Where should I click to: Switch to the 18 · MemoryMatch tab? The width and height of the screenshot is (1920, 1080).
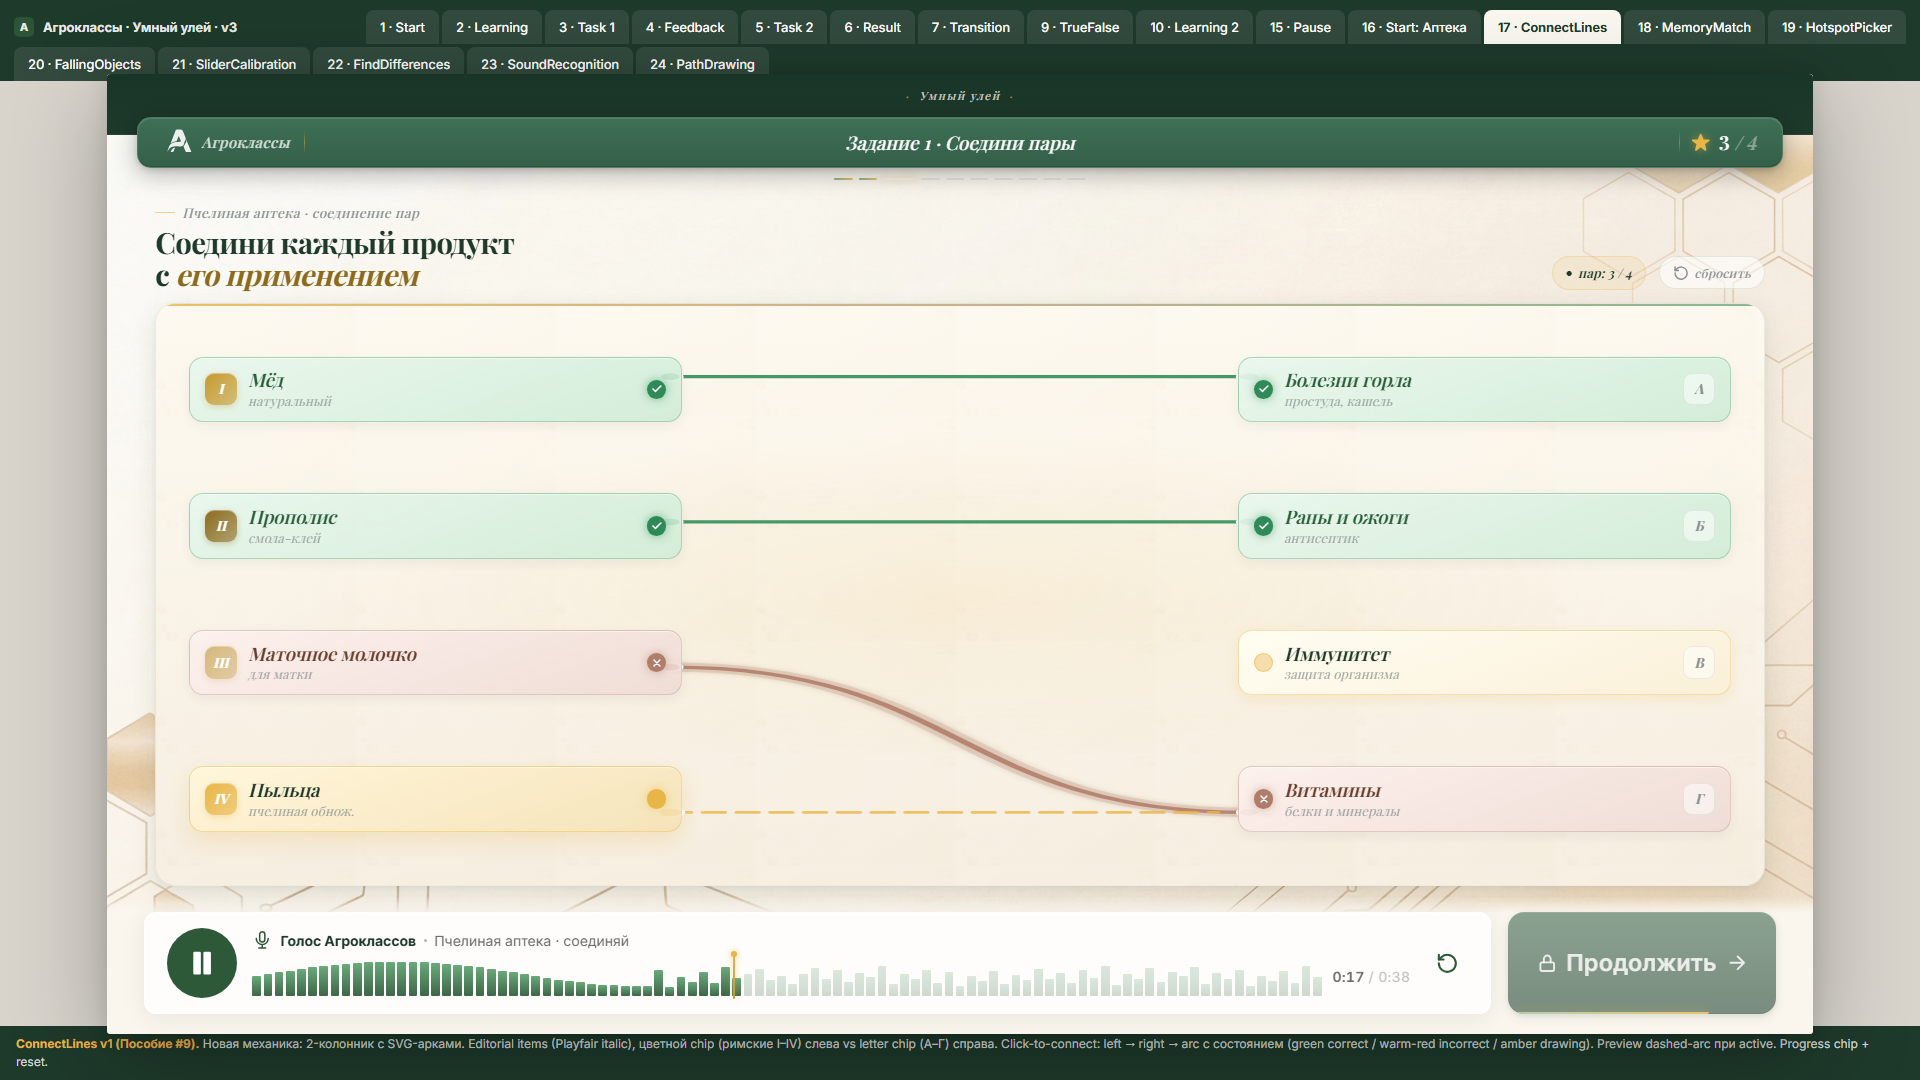point(1694,27)
